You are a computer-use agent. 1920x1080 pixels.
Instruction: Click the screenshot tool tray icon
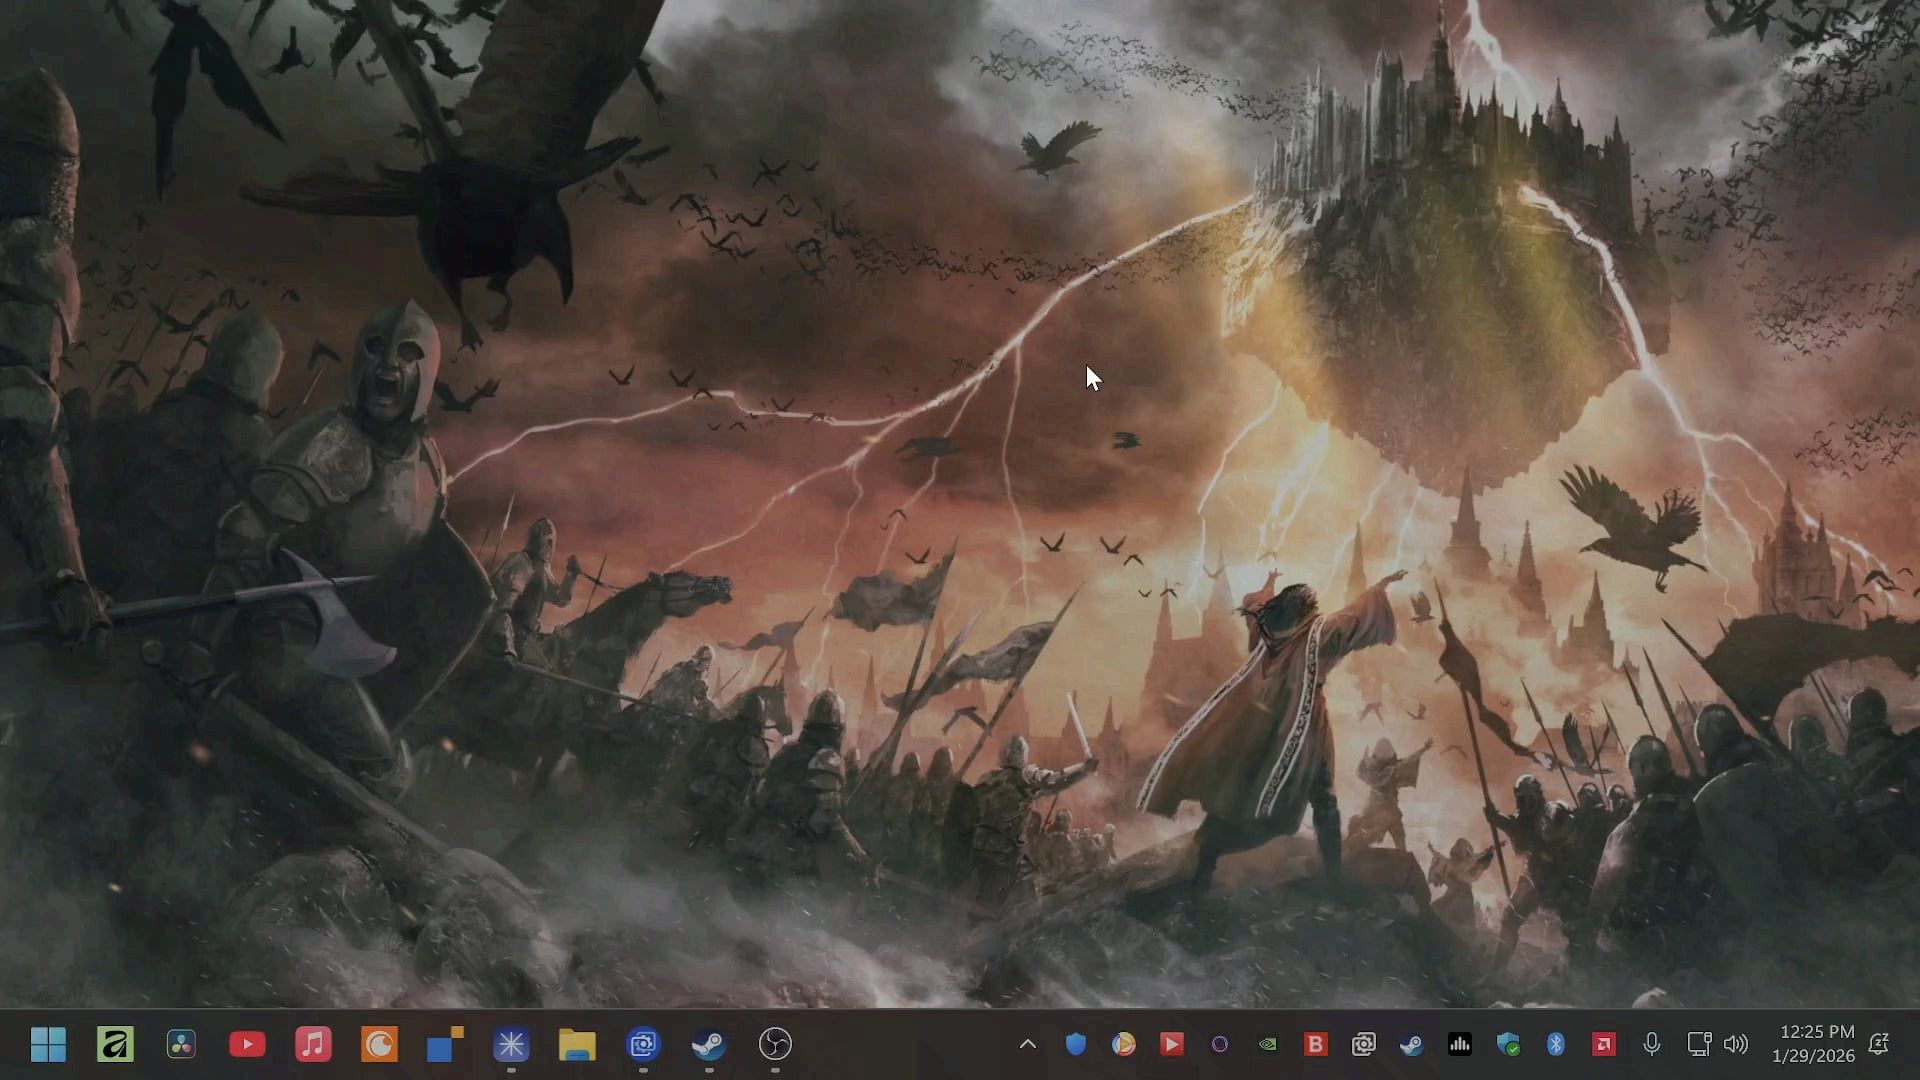click(1363, 1044)
